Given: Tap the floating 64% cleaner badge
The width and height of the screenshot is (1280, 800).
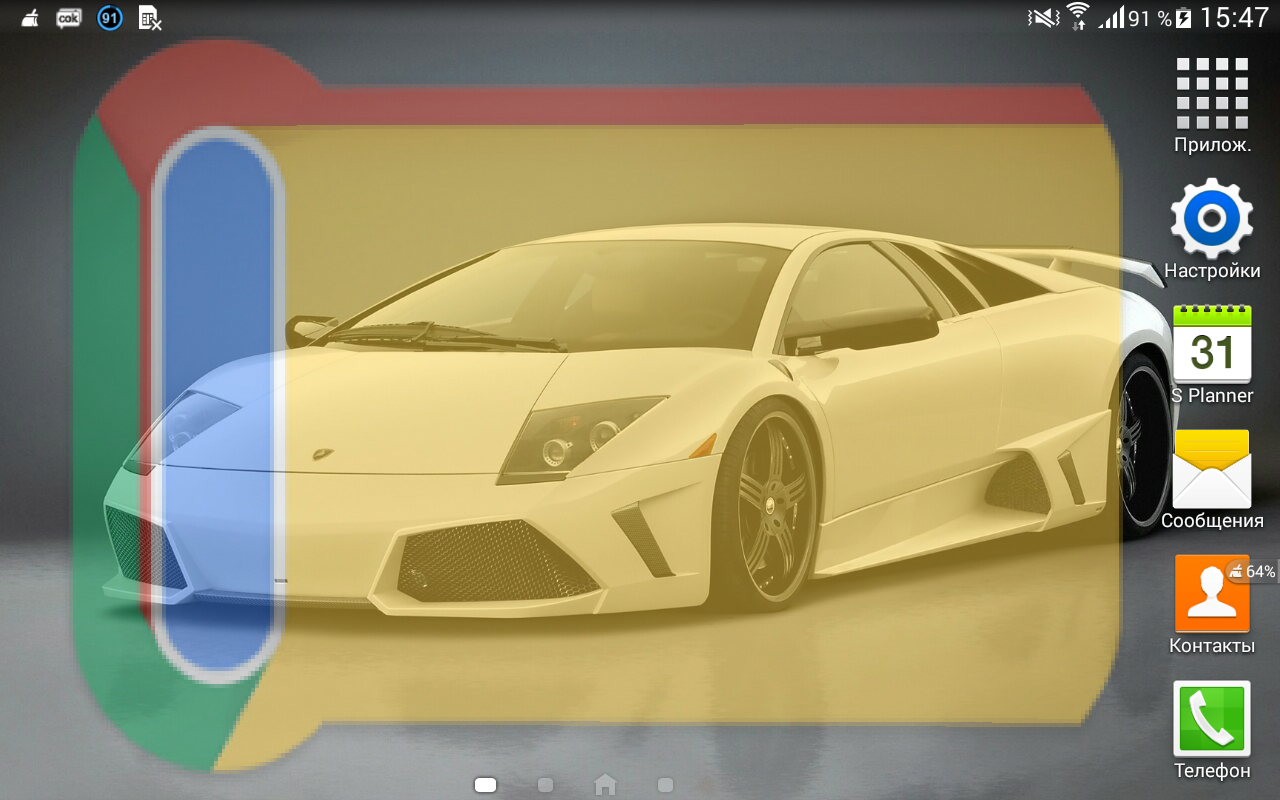Looking at the screenshot, I should pos(1253,571).
